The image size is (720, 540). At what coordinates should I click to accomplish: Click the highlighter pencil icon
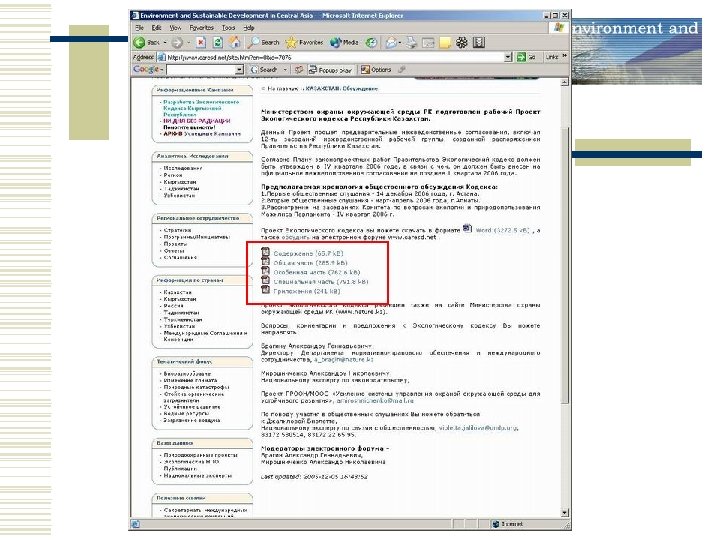402,70
